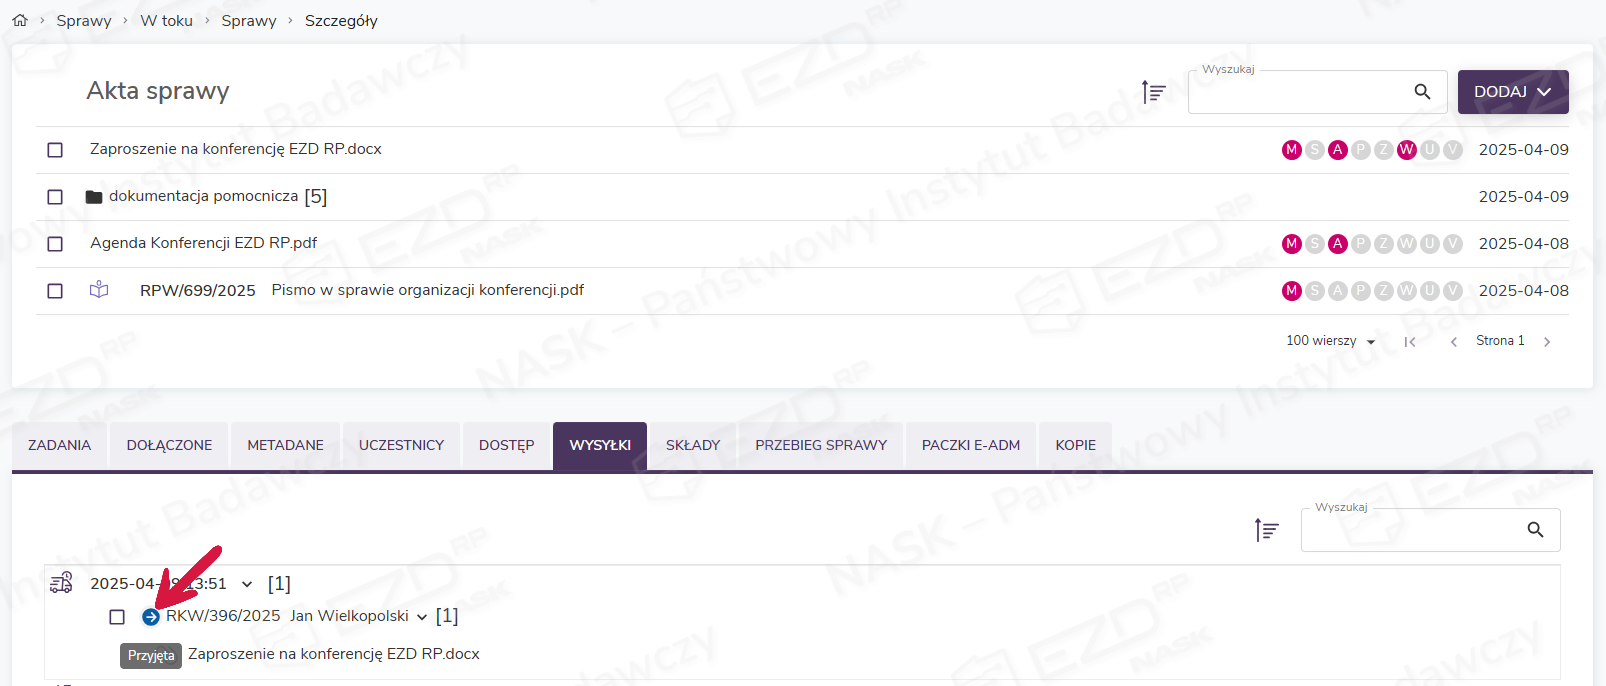Click the search magnifier in Wysyłki panel

coord(1535,530)
